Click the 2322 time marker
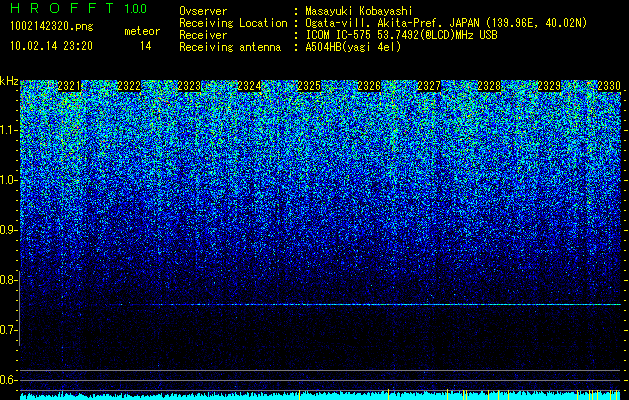 [129, 86]
